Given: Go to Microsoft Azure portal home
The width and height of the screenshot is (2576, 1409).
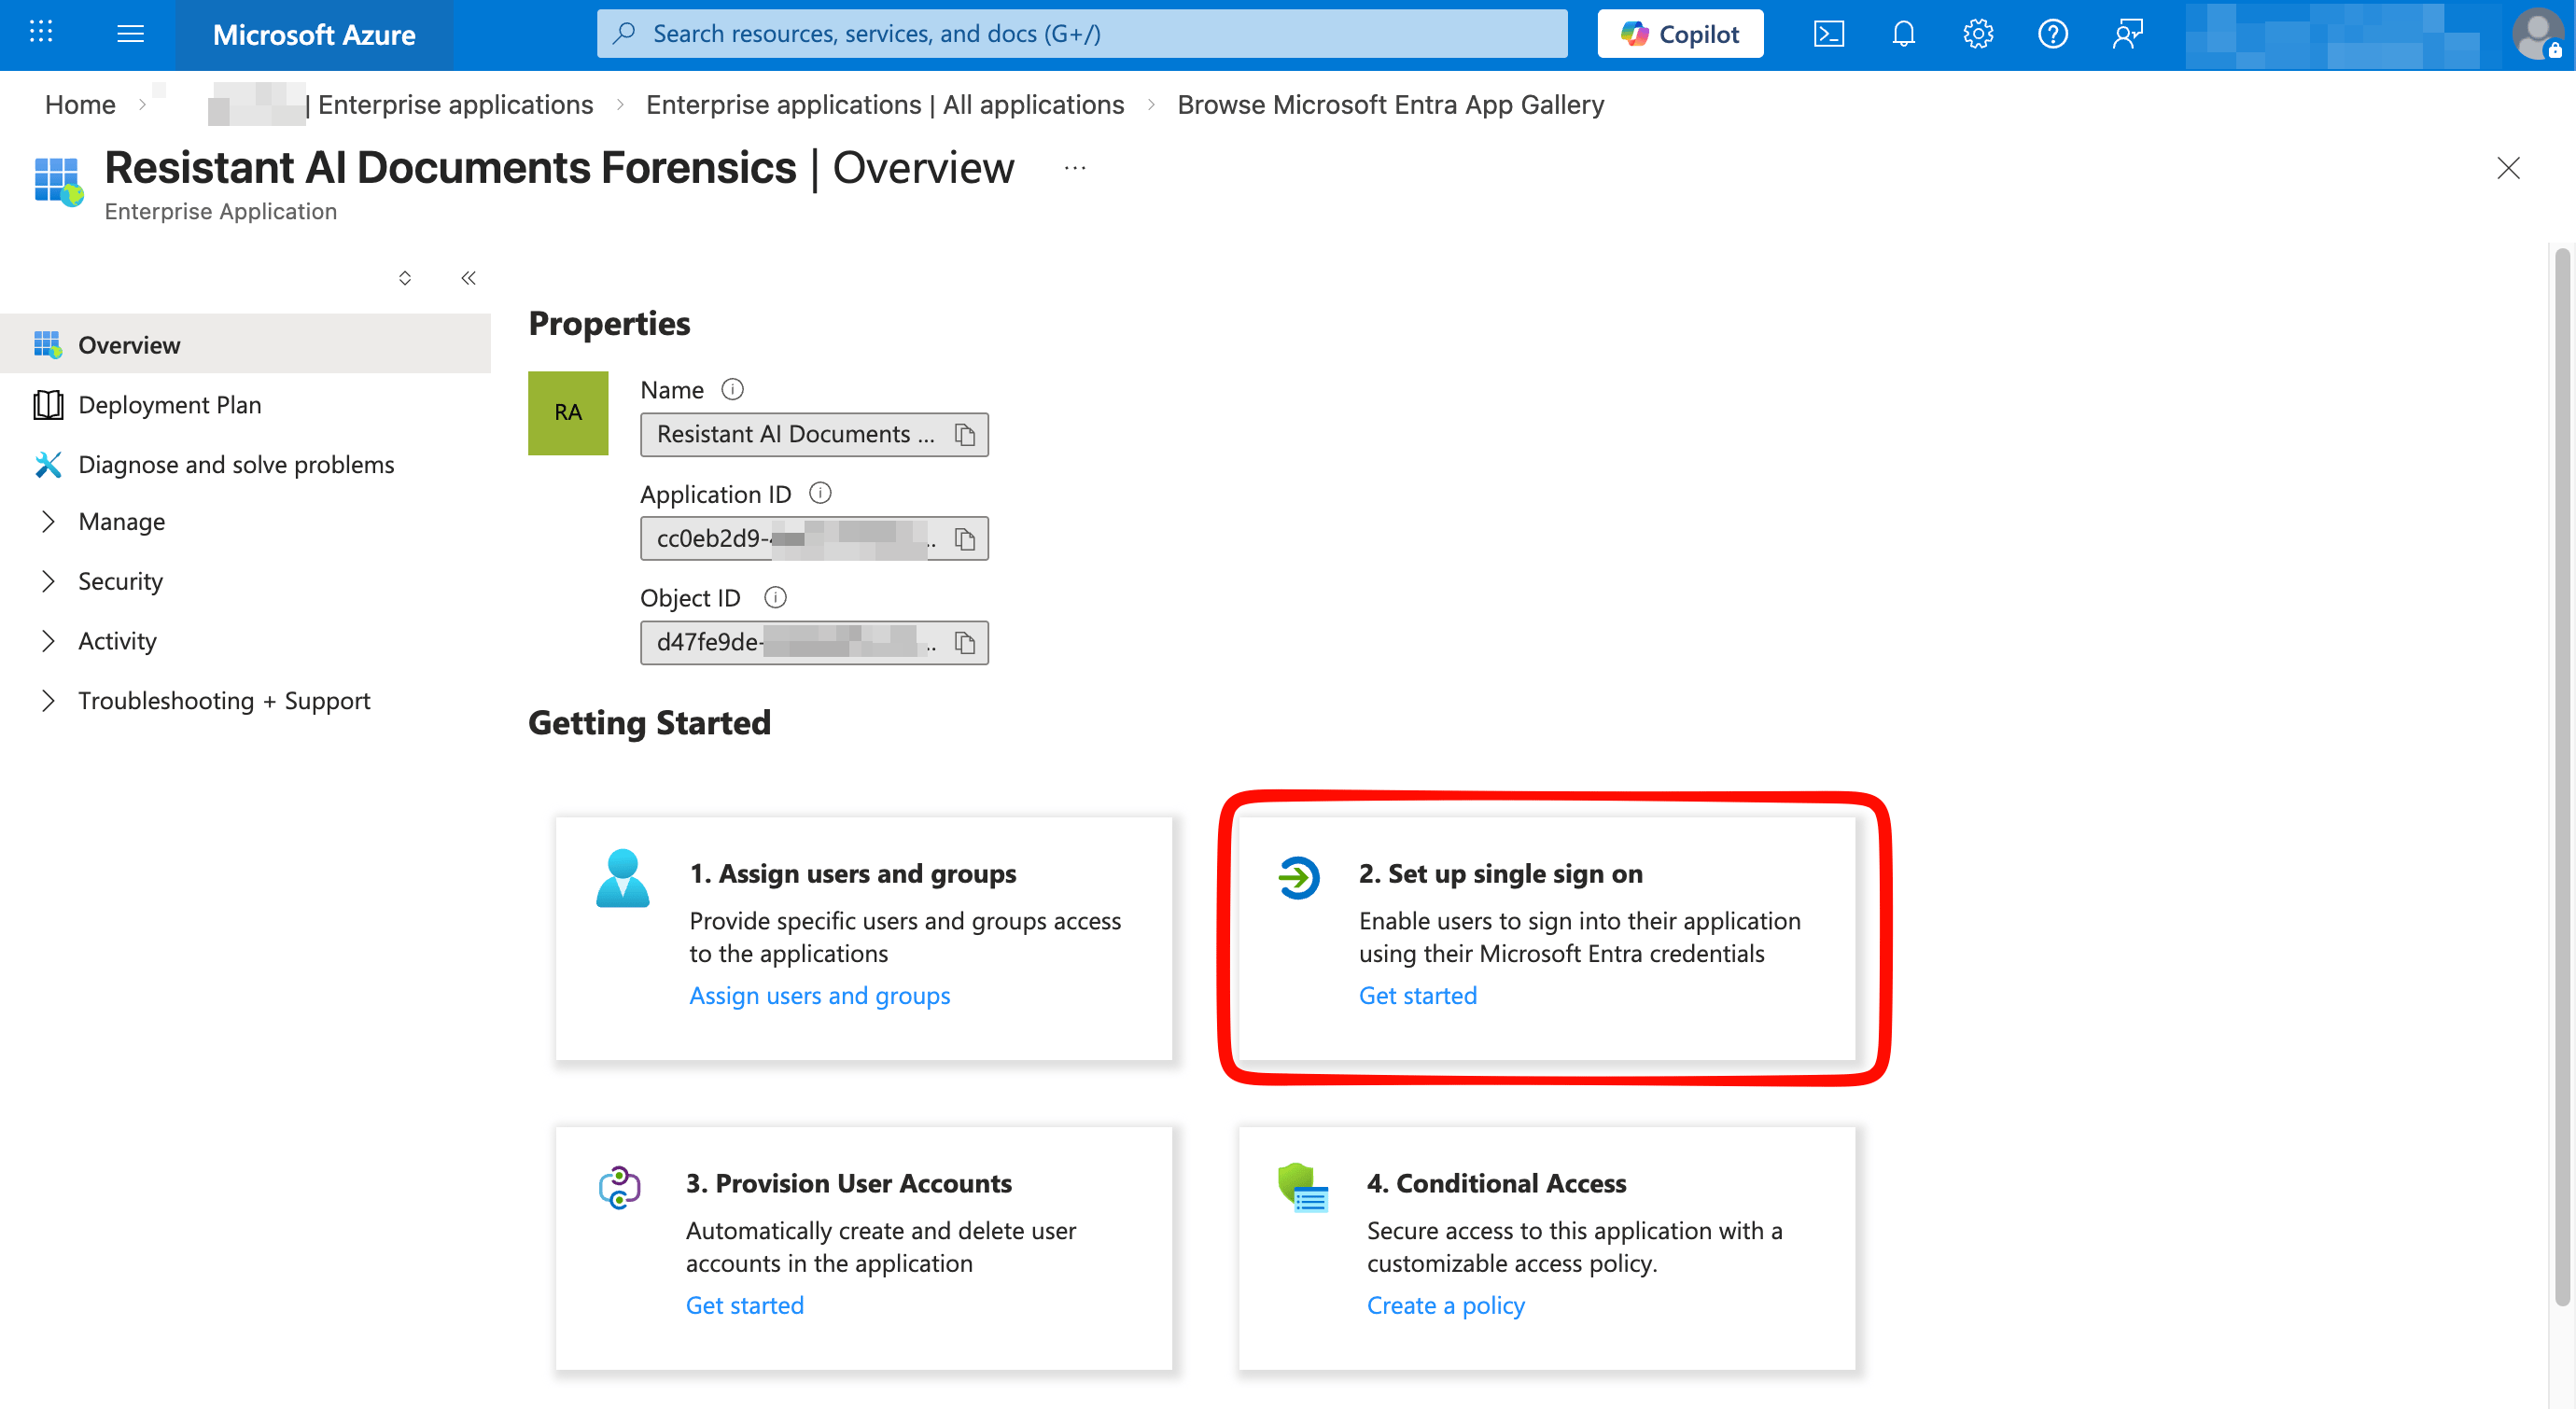Looking at the screenshot, I should (314, 35).
